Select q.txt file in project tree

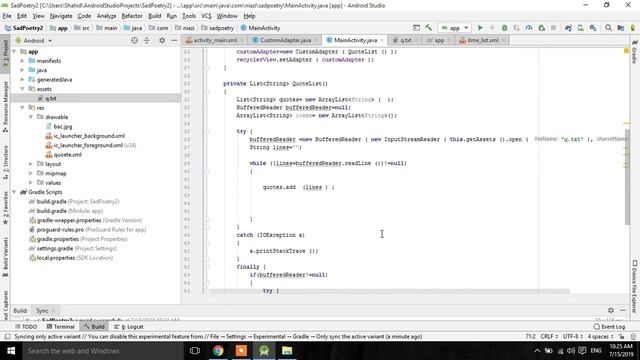[50, 98]
